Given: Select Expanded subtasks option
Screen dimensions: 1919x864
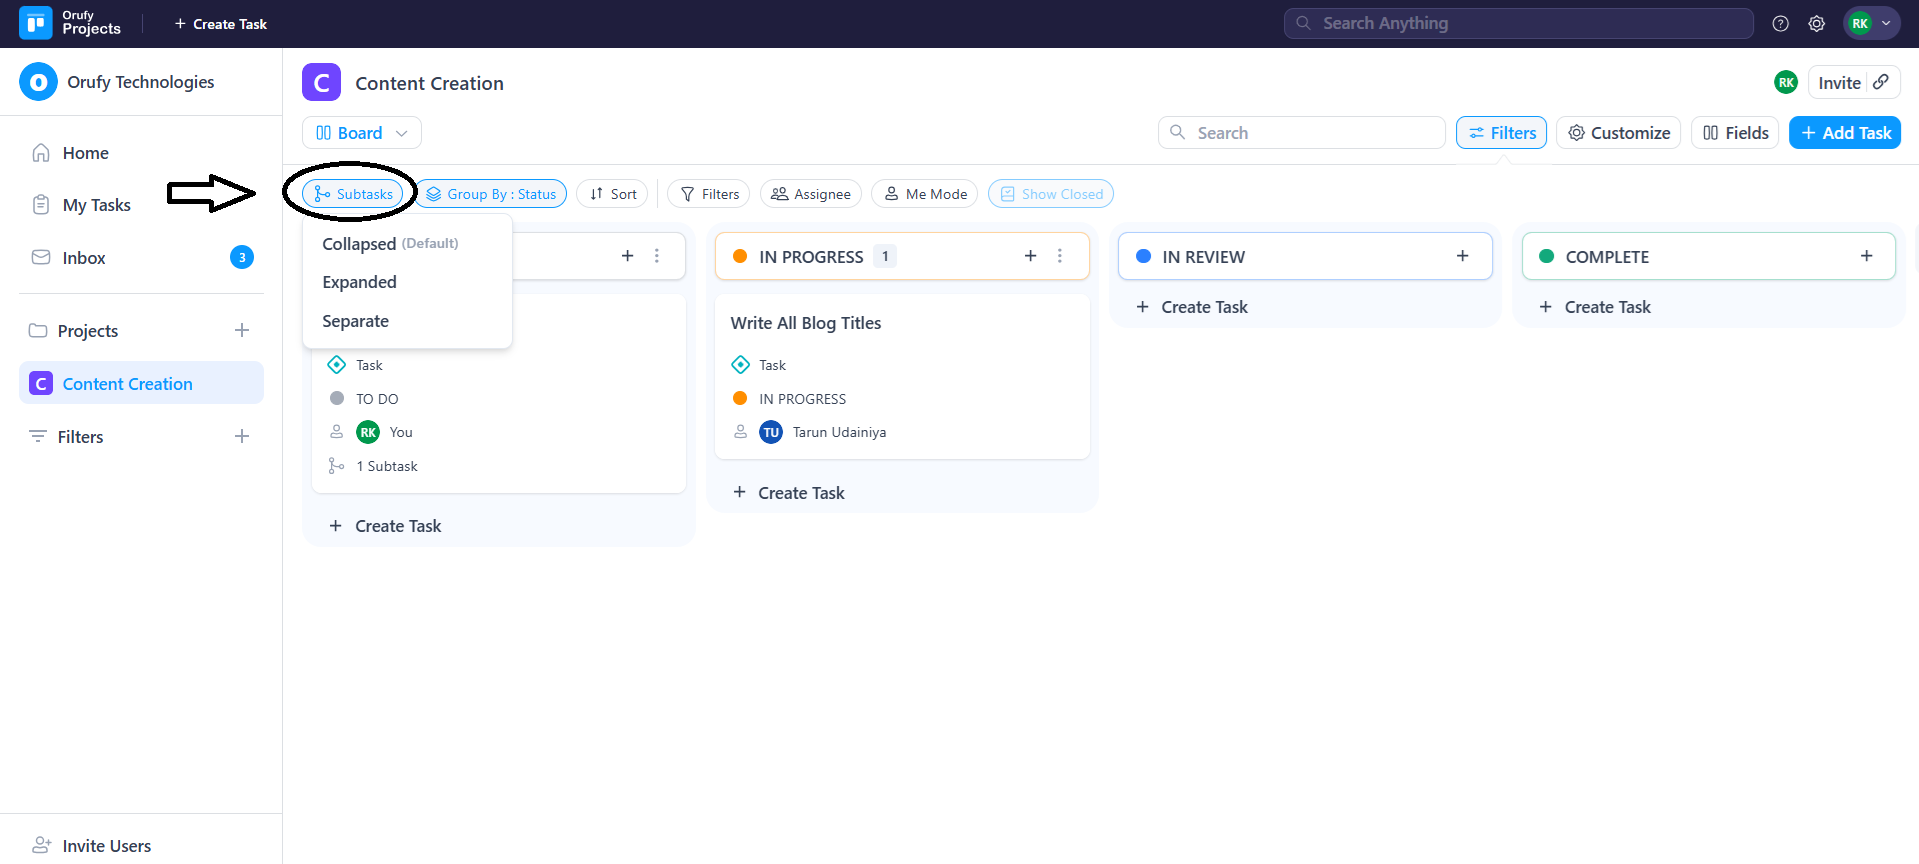Looking at the screenshot, I should [x=359, y=282].
